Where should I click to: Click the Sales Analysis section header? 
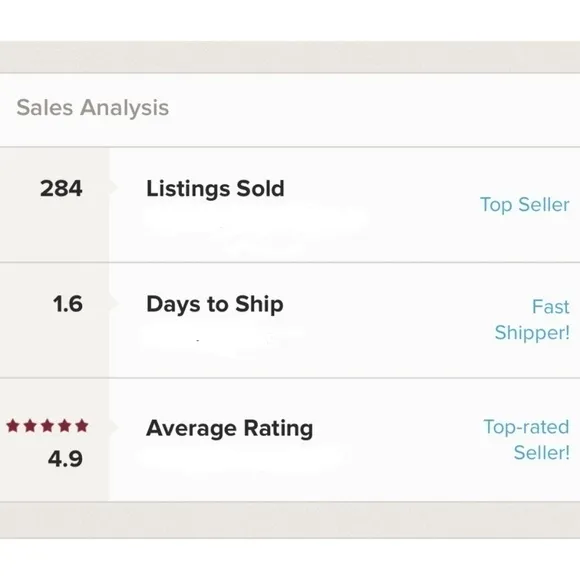pyautogui.click(x=93, y=108)
